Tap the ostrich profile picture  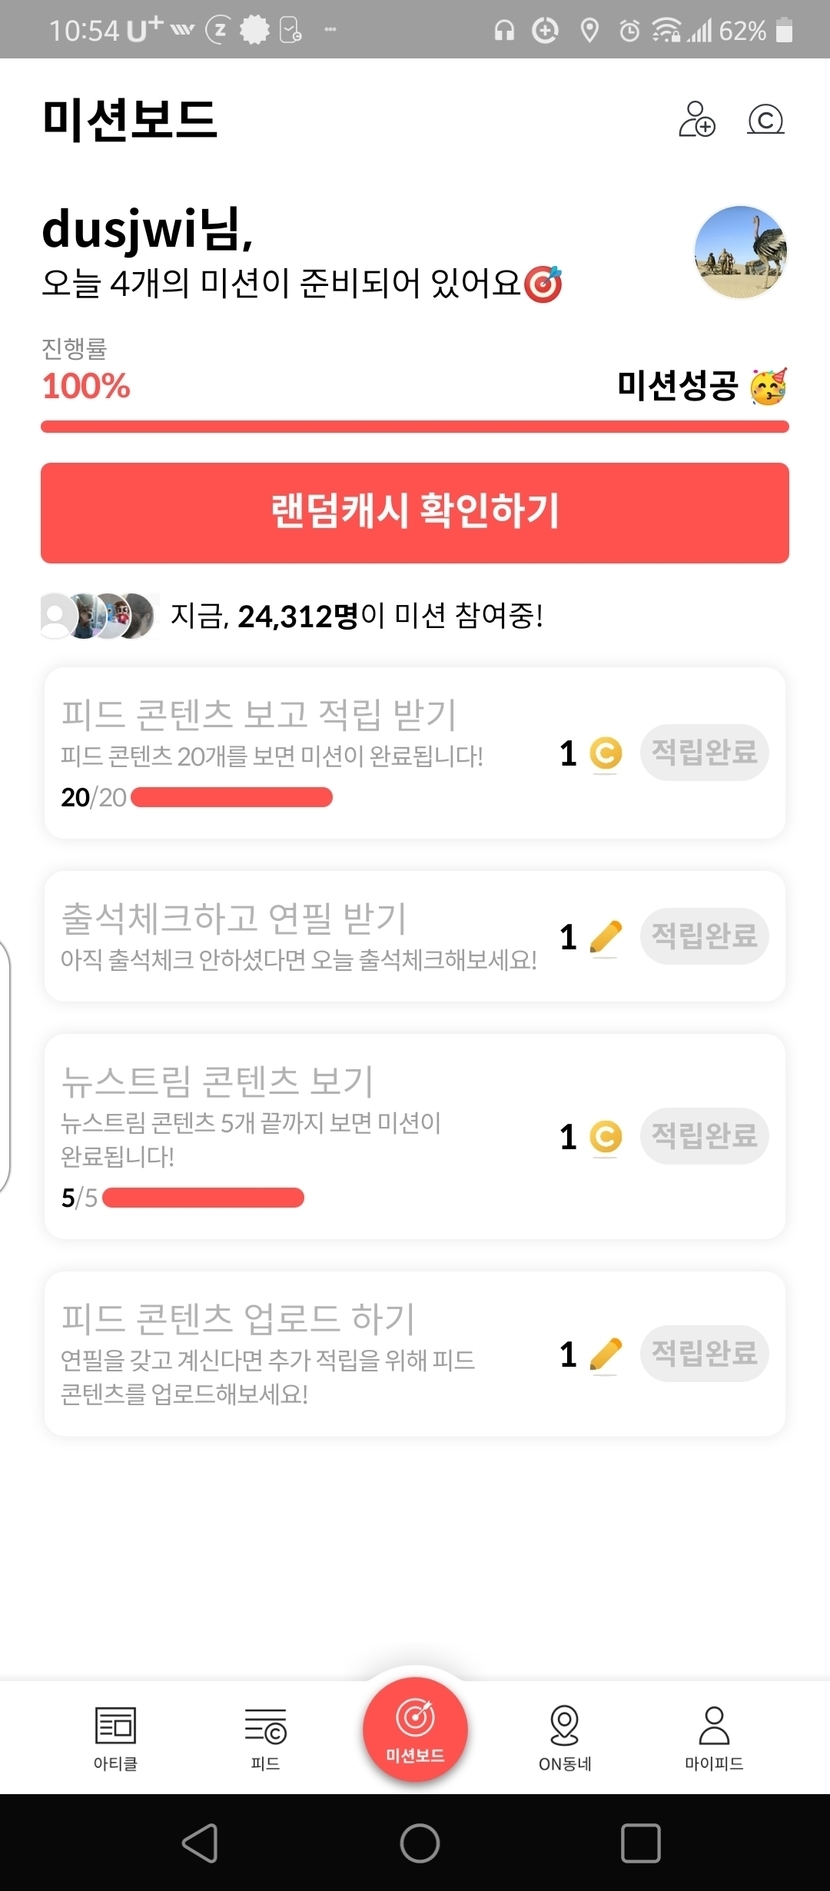[x=740, y=252]
